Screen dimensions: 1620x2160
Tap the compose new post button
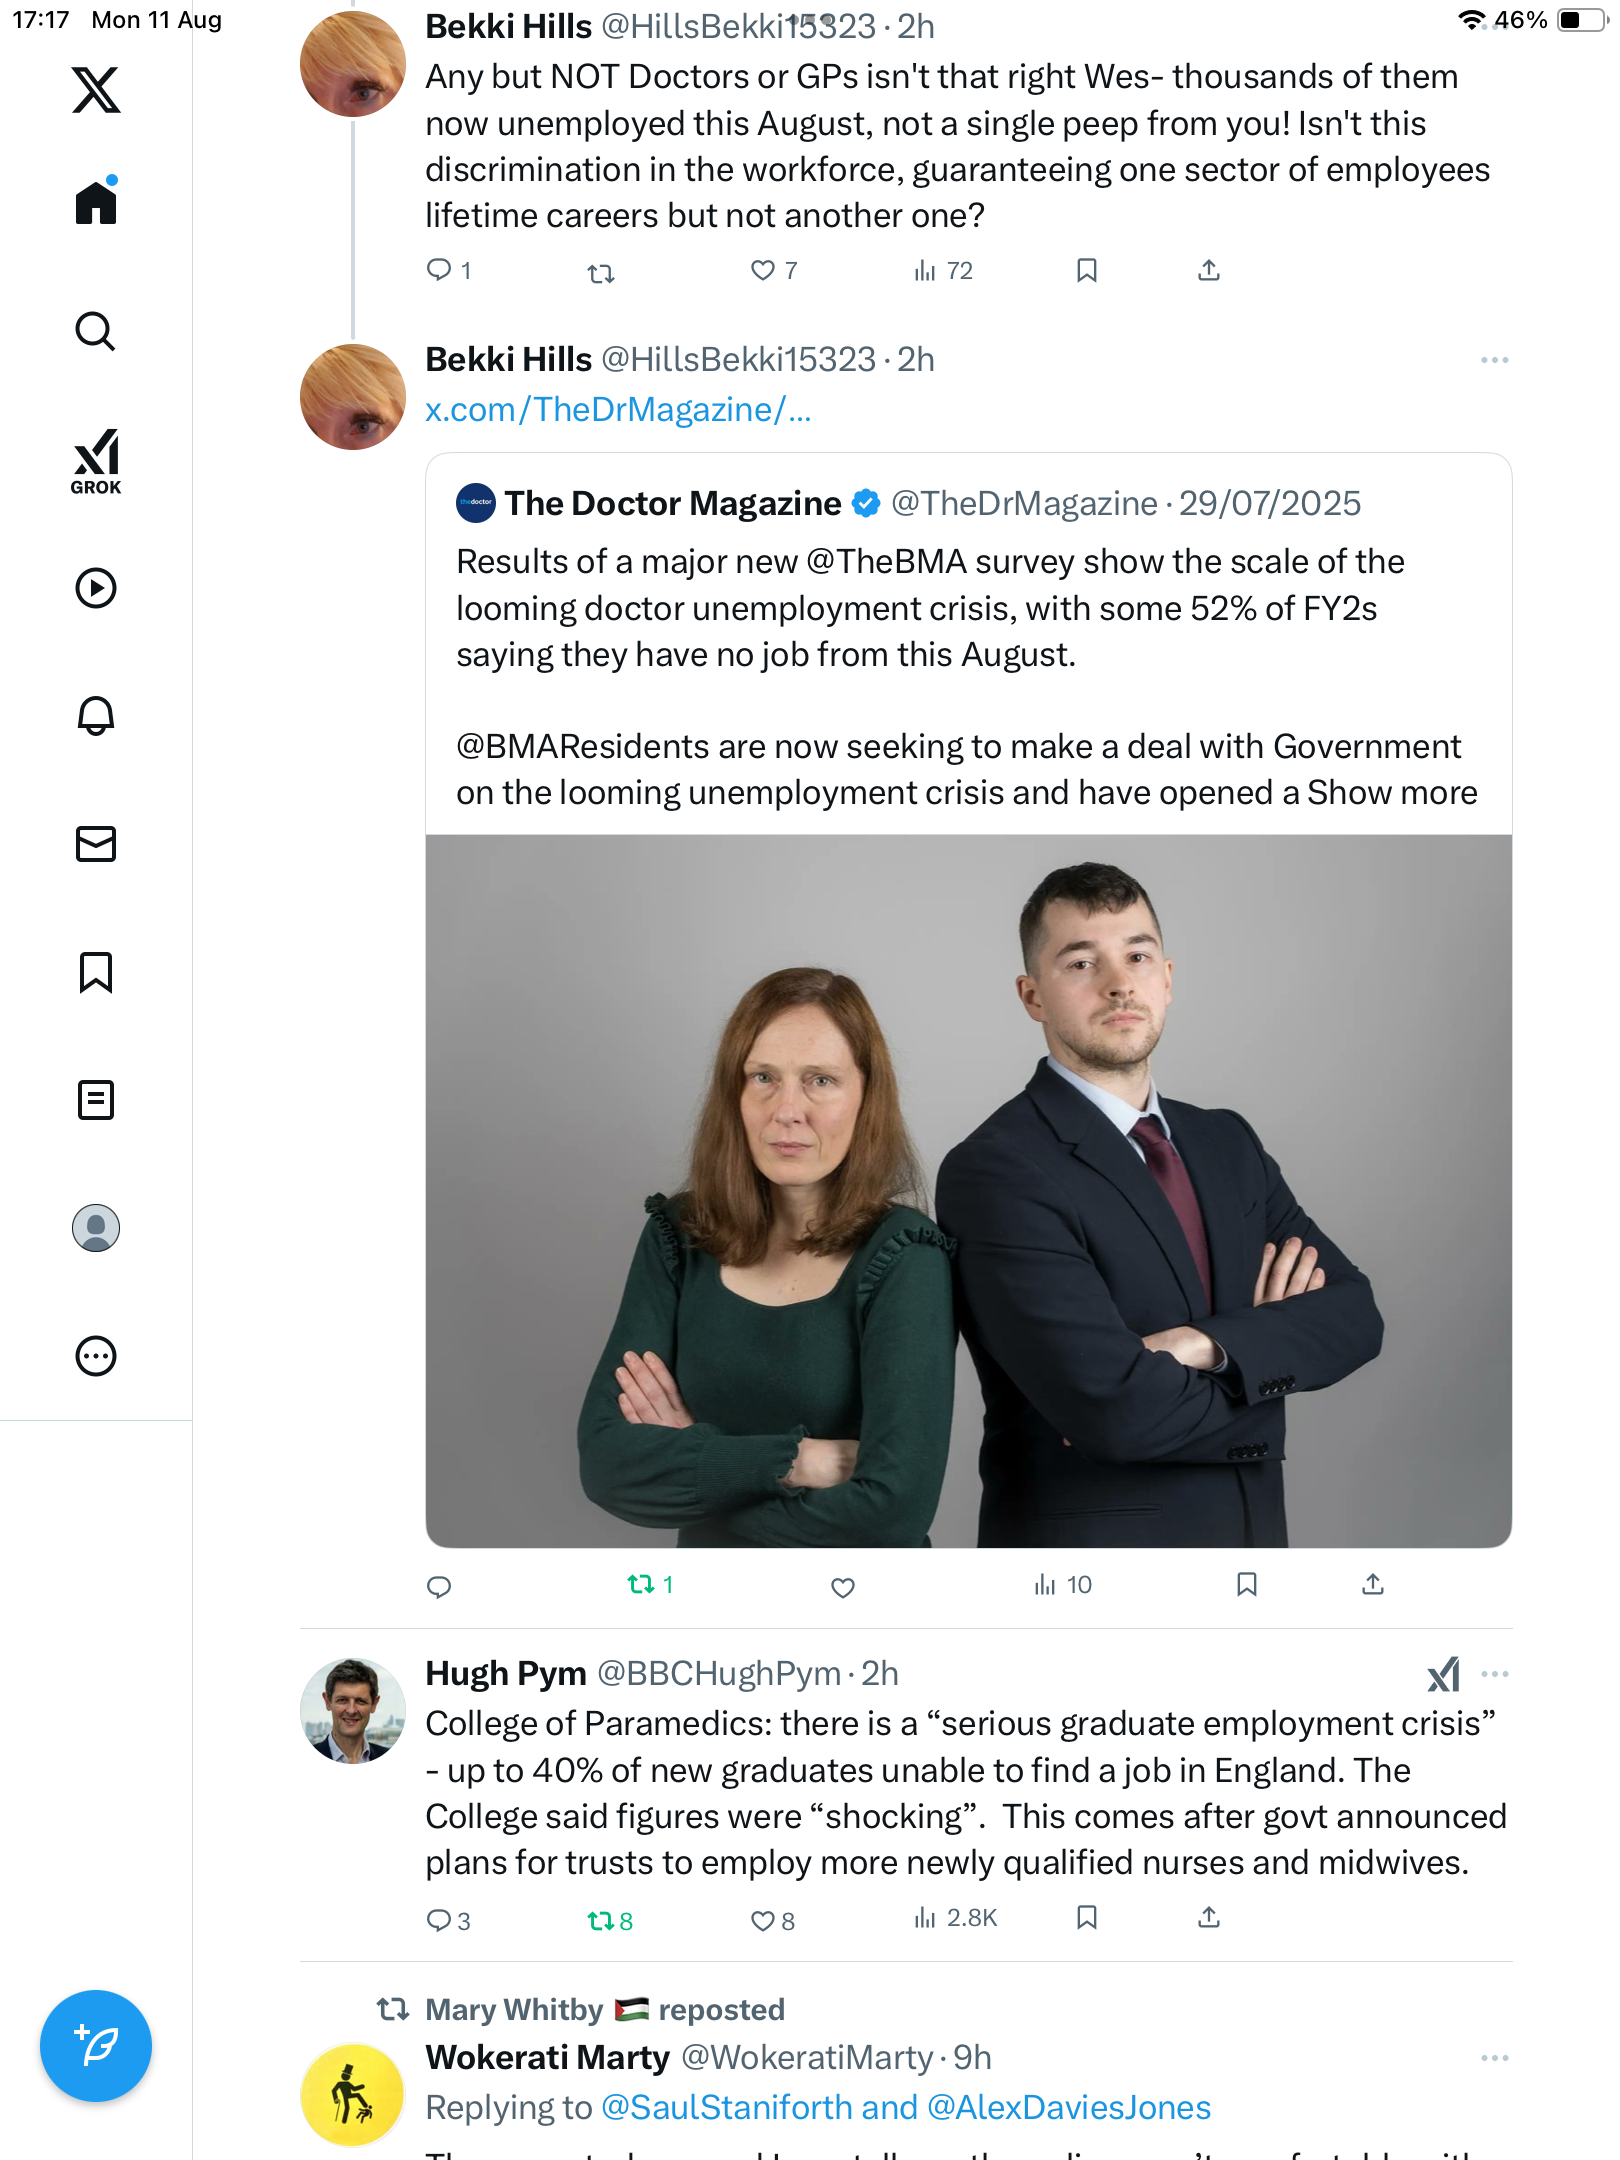96,2045
